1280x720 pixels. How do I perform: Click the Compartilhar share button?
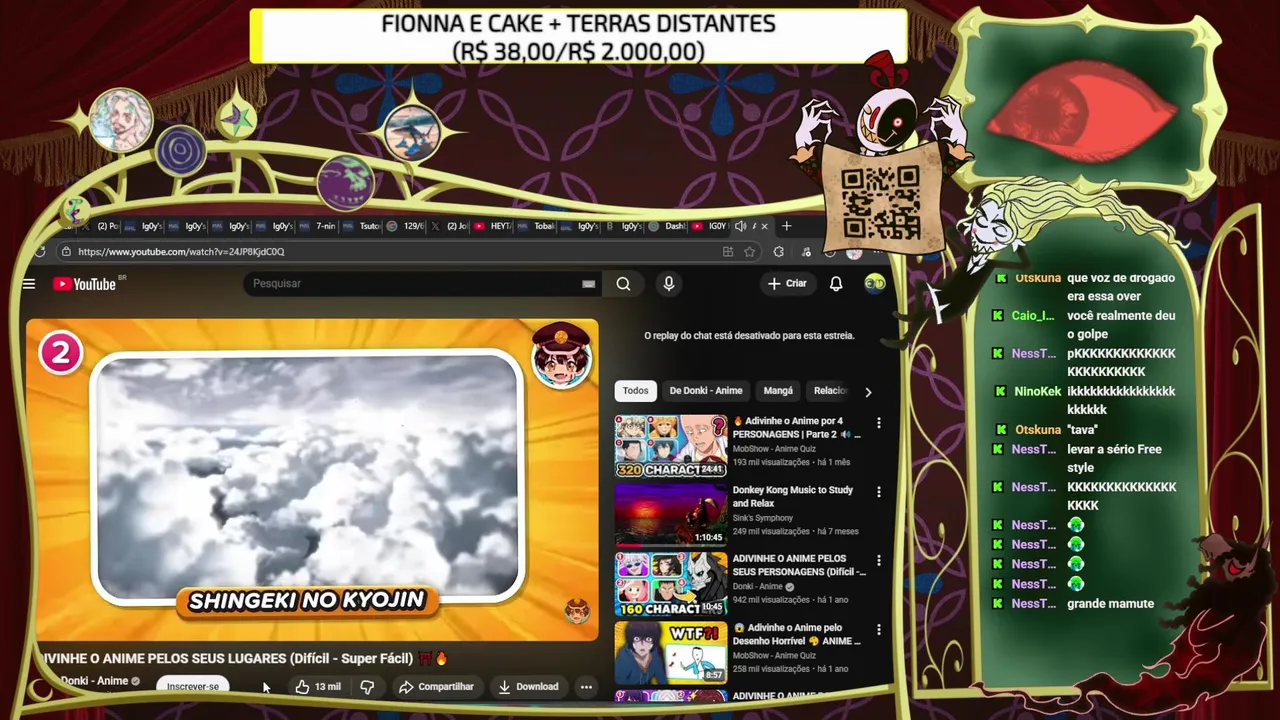pyautogui.click(x=436, y=687)
